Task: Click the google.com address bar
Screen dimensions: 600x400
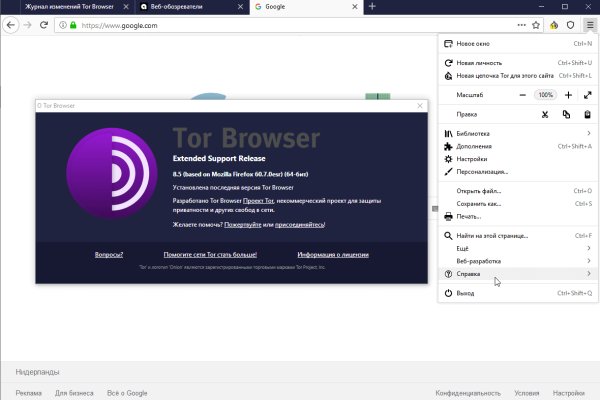Action: [x=280, y=23]
